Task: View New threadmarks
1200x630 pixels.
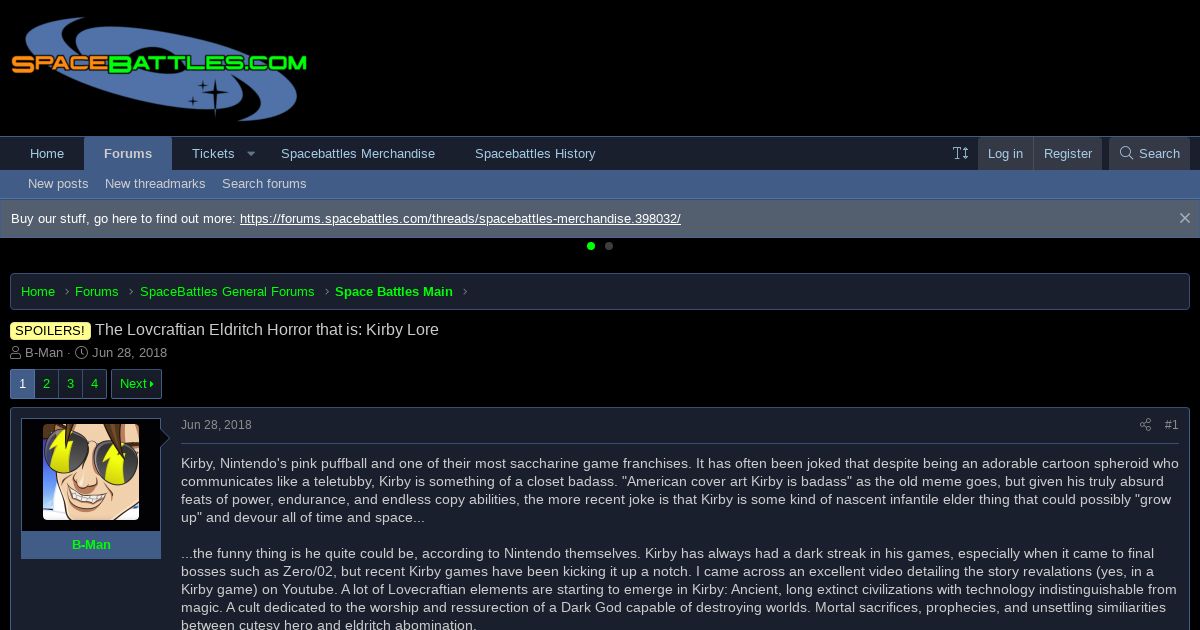Action: tap(155, 184)
